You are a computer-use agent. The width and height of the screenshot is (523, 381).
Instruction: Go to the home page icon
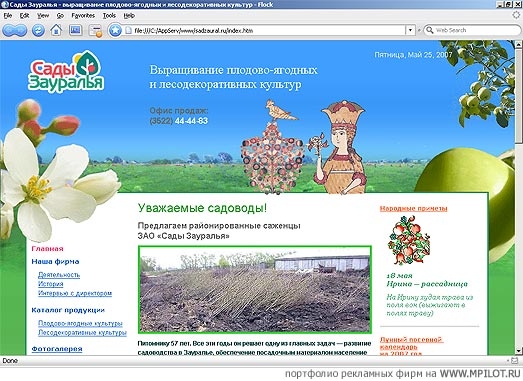point(56,30)
